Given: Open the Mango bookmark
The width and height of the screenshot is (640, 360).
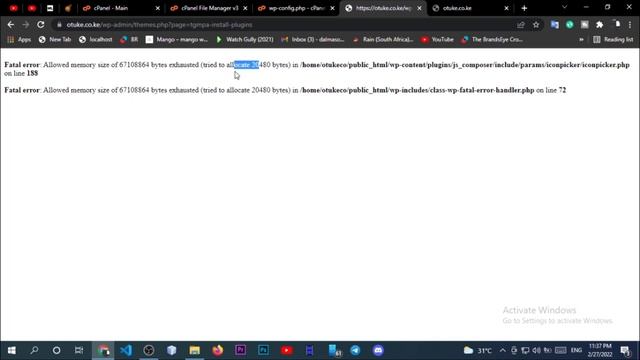Looking at the screenshot, I should pos(177,40).
